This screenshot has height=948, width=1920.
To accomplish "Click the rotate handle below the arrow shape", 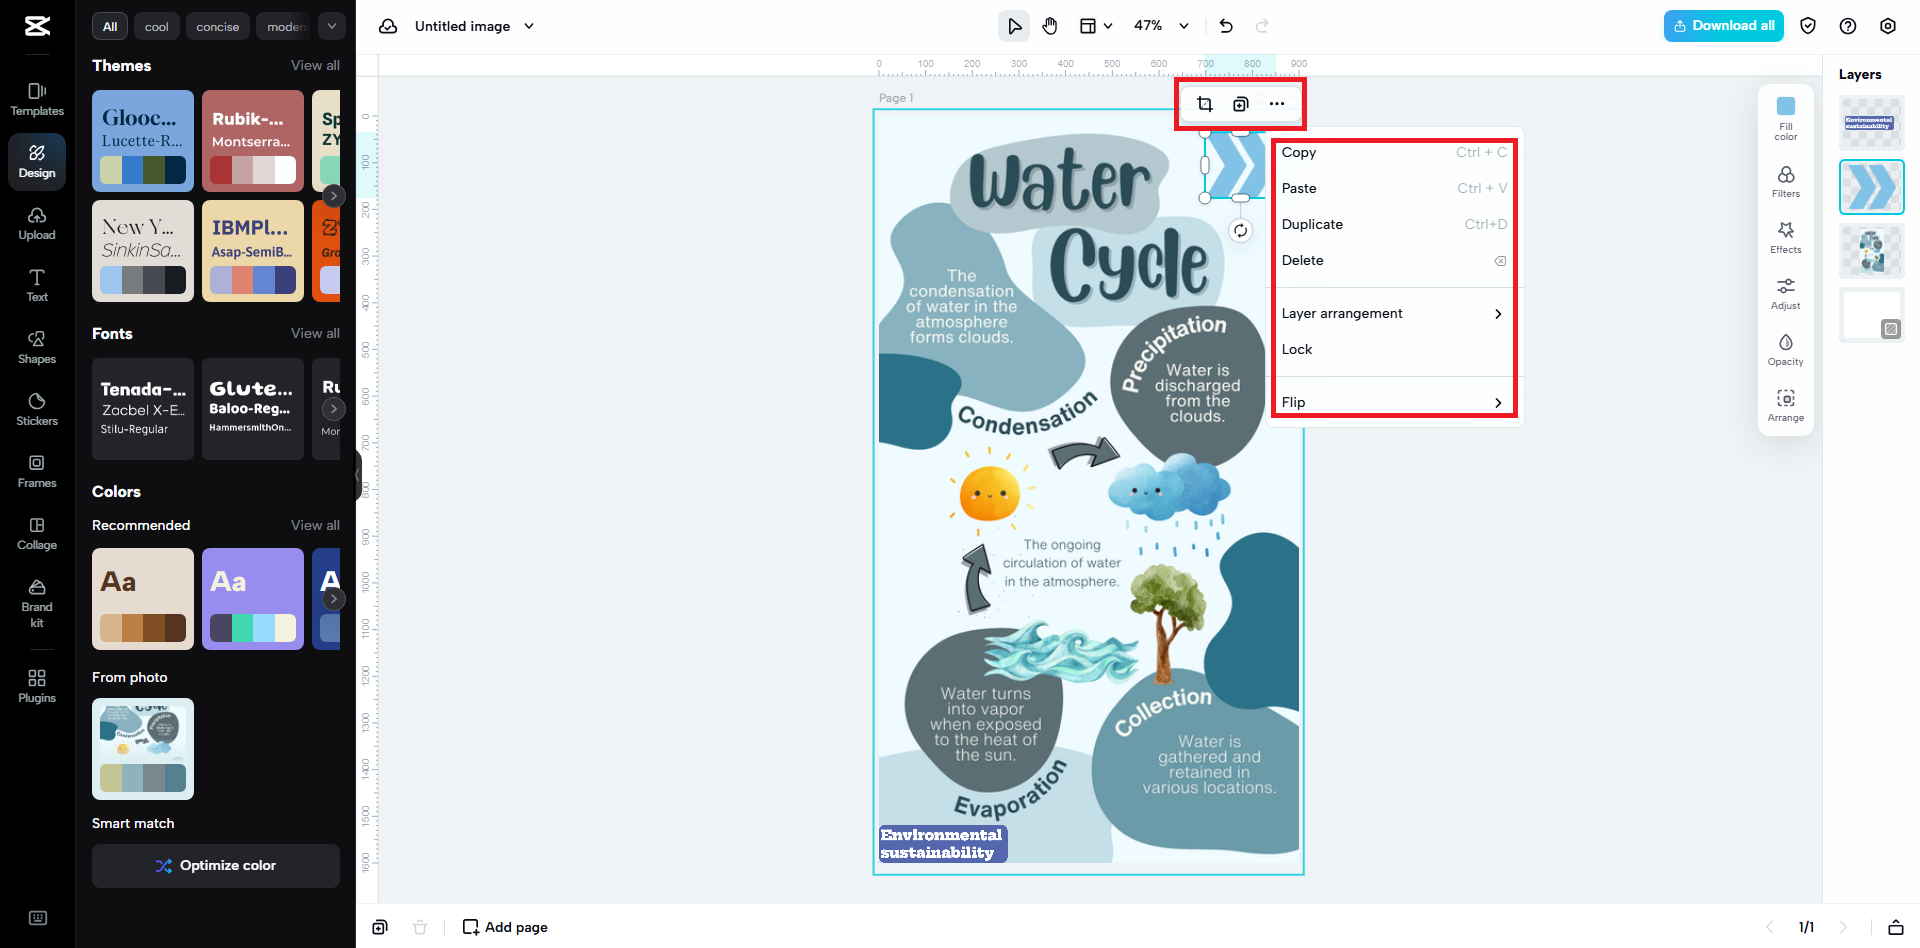I will coord(1241,231).
